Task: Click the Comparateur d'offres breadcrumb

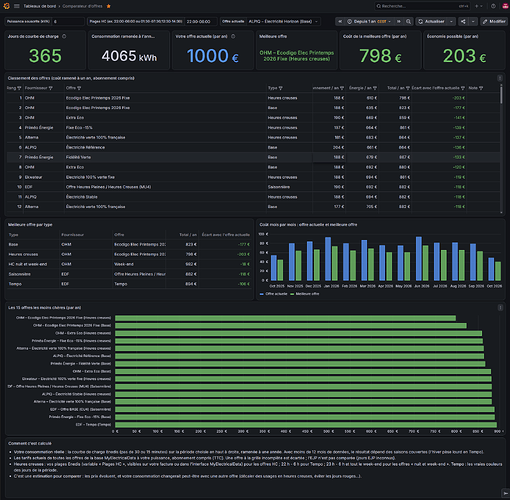Action: pos(82,6)
